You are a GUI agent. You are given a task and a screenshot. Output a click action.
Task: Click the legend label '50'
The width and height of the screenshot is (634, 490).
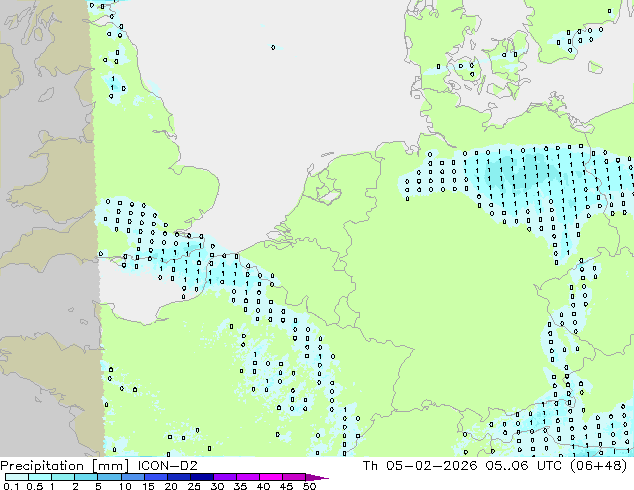click(x=309, y=486)
